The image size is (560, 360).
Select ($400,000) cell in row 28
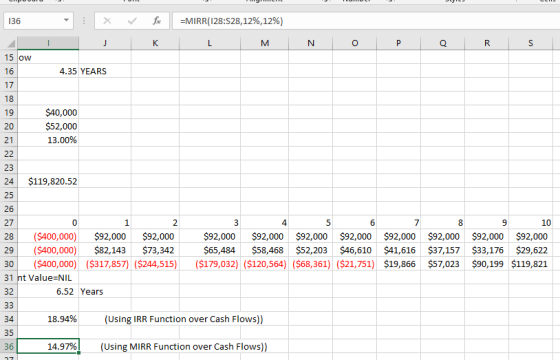click(48, 236)
